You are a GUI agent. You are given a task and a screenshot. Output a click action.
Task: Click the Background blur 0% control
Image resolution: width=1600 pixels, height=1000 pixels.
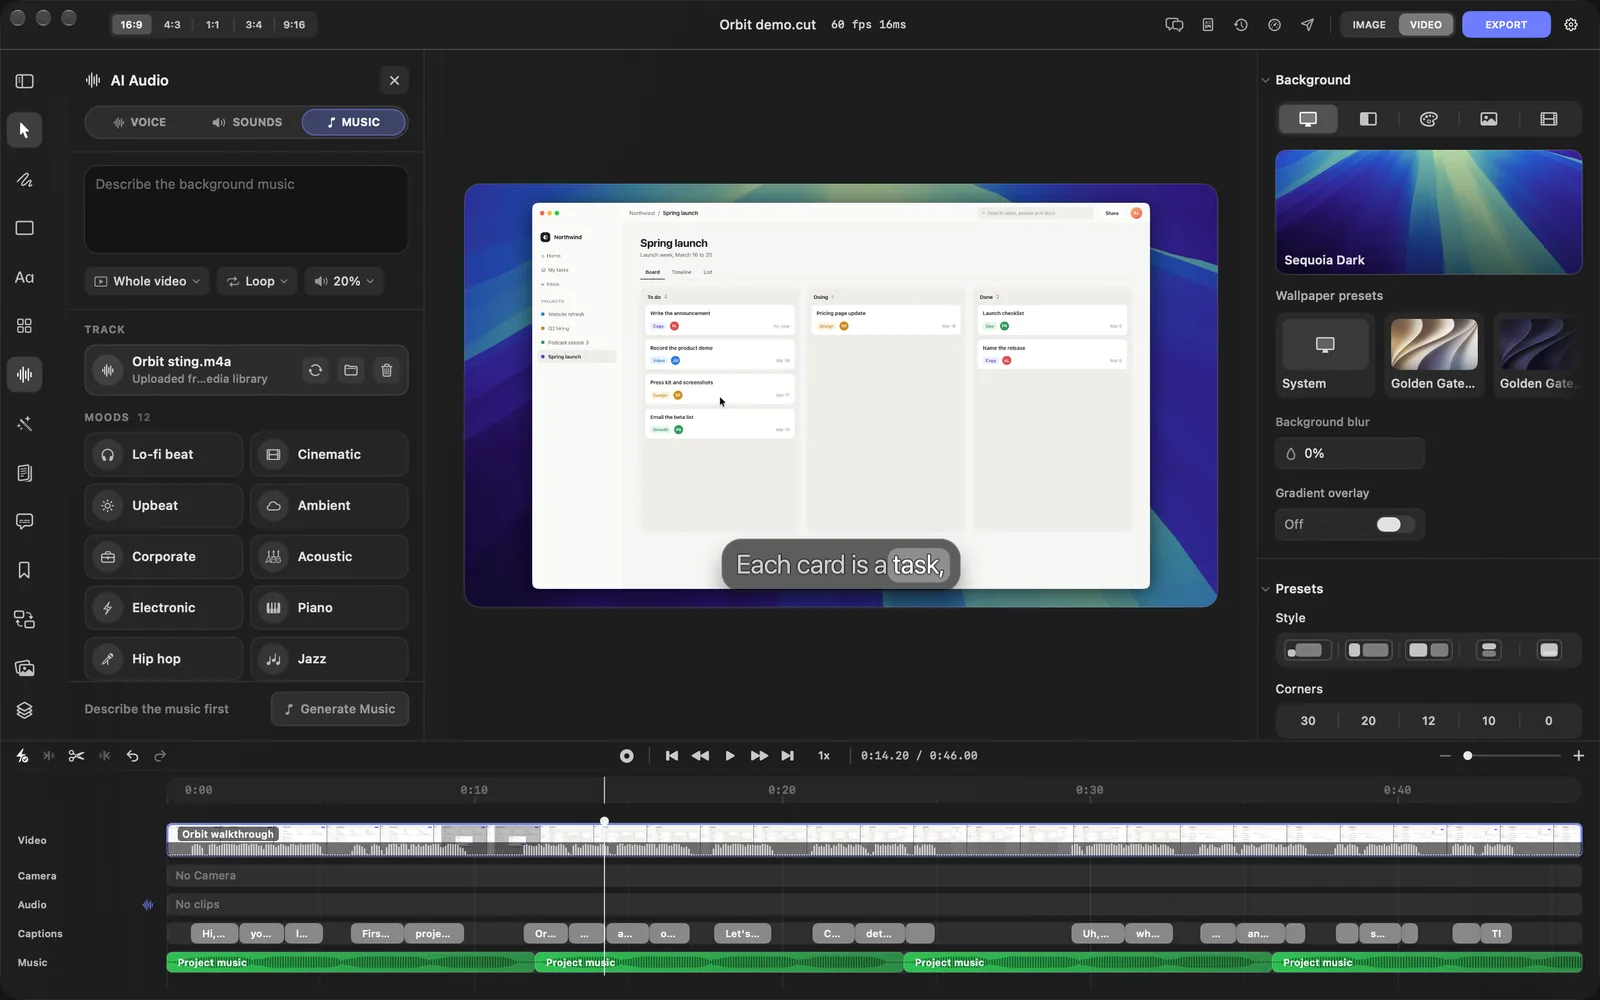point(1350,454)
